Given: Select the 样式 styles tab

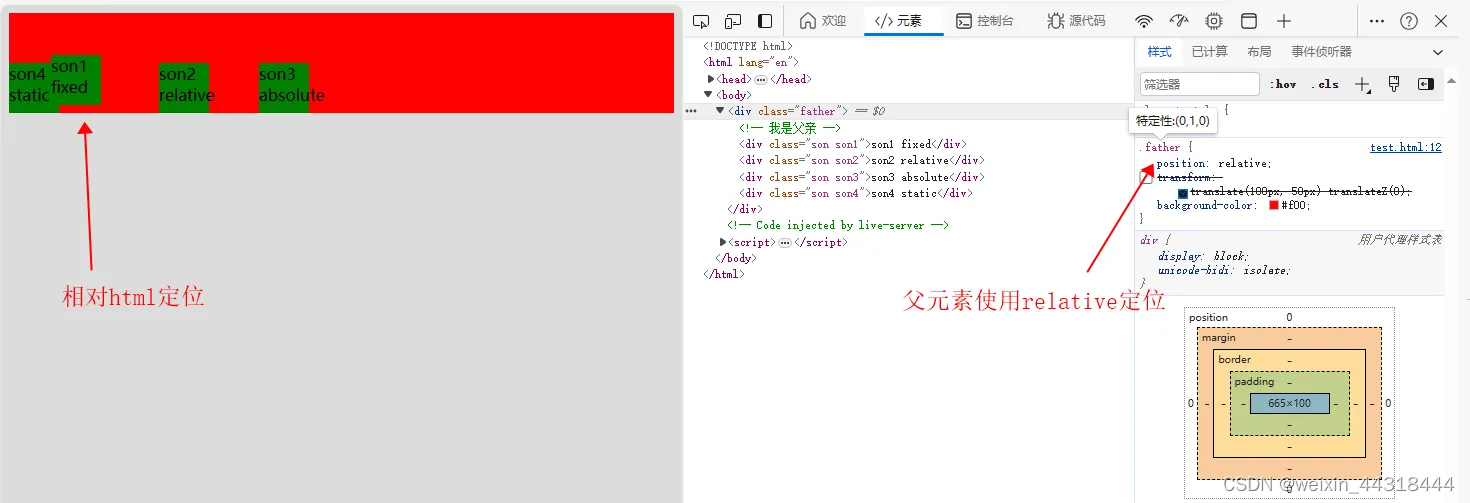Looking at the screenshot, I should click(1159, 52).
